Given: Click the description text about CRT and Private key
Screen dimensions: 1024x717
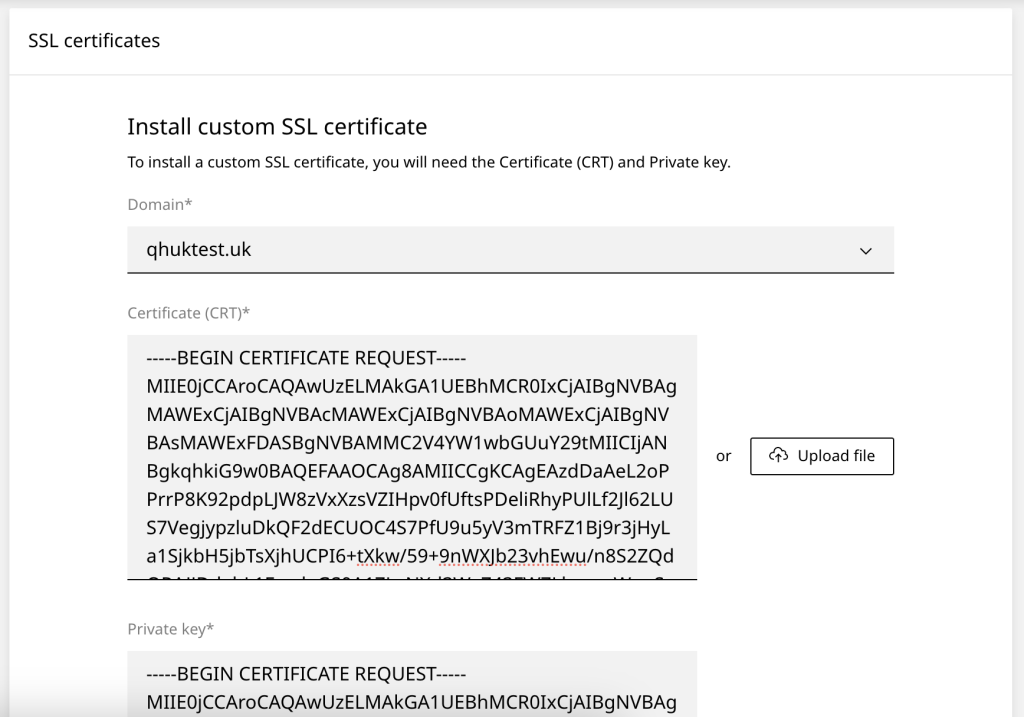Looking at the screenshot, I should tap(429, 162).
